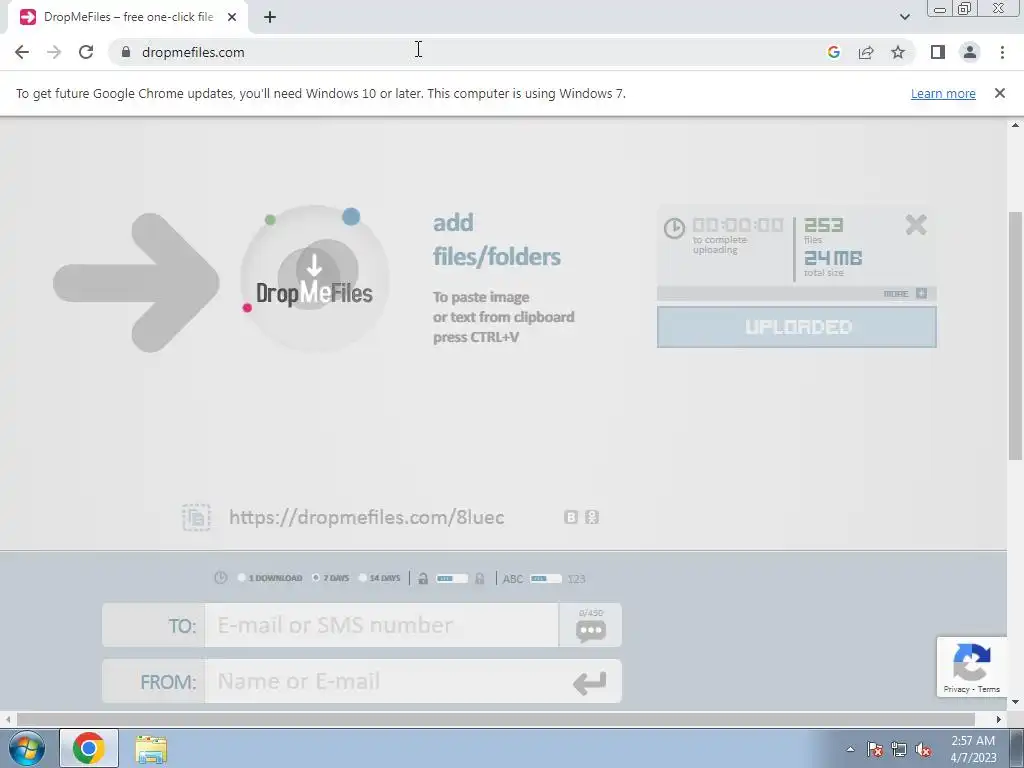
Task: Click the Google icon in address bar
Action: [x=833, y=52]
